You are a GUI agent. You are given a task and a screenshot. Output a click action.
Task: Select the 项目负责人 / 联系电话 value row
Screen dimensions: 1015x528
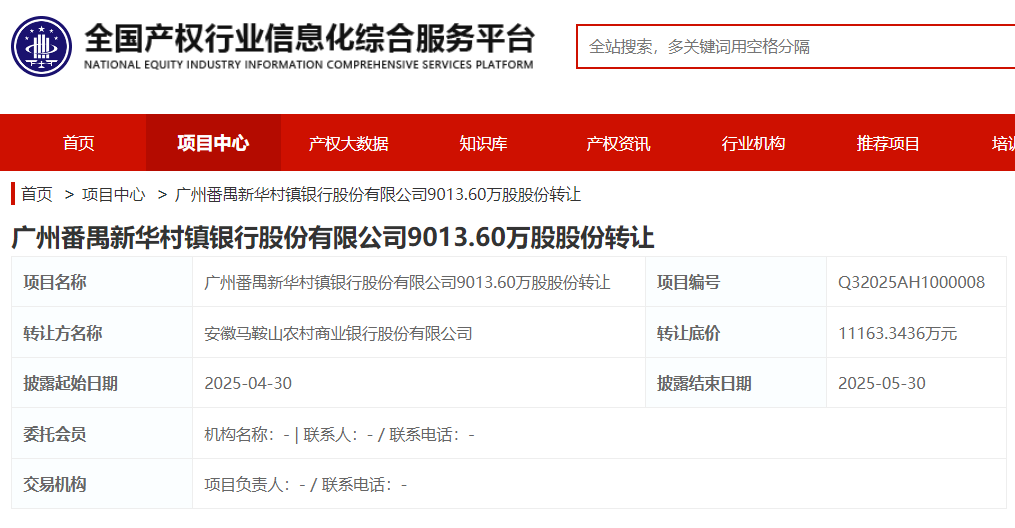599,484
